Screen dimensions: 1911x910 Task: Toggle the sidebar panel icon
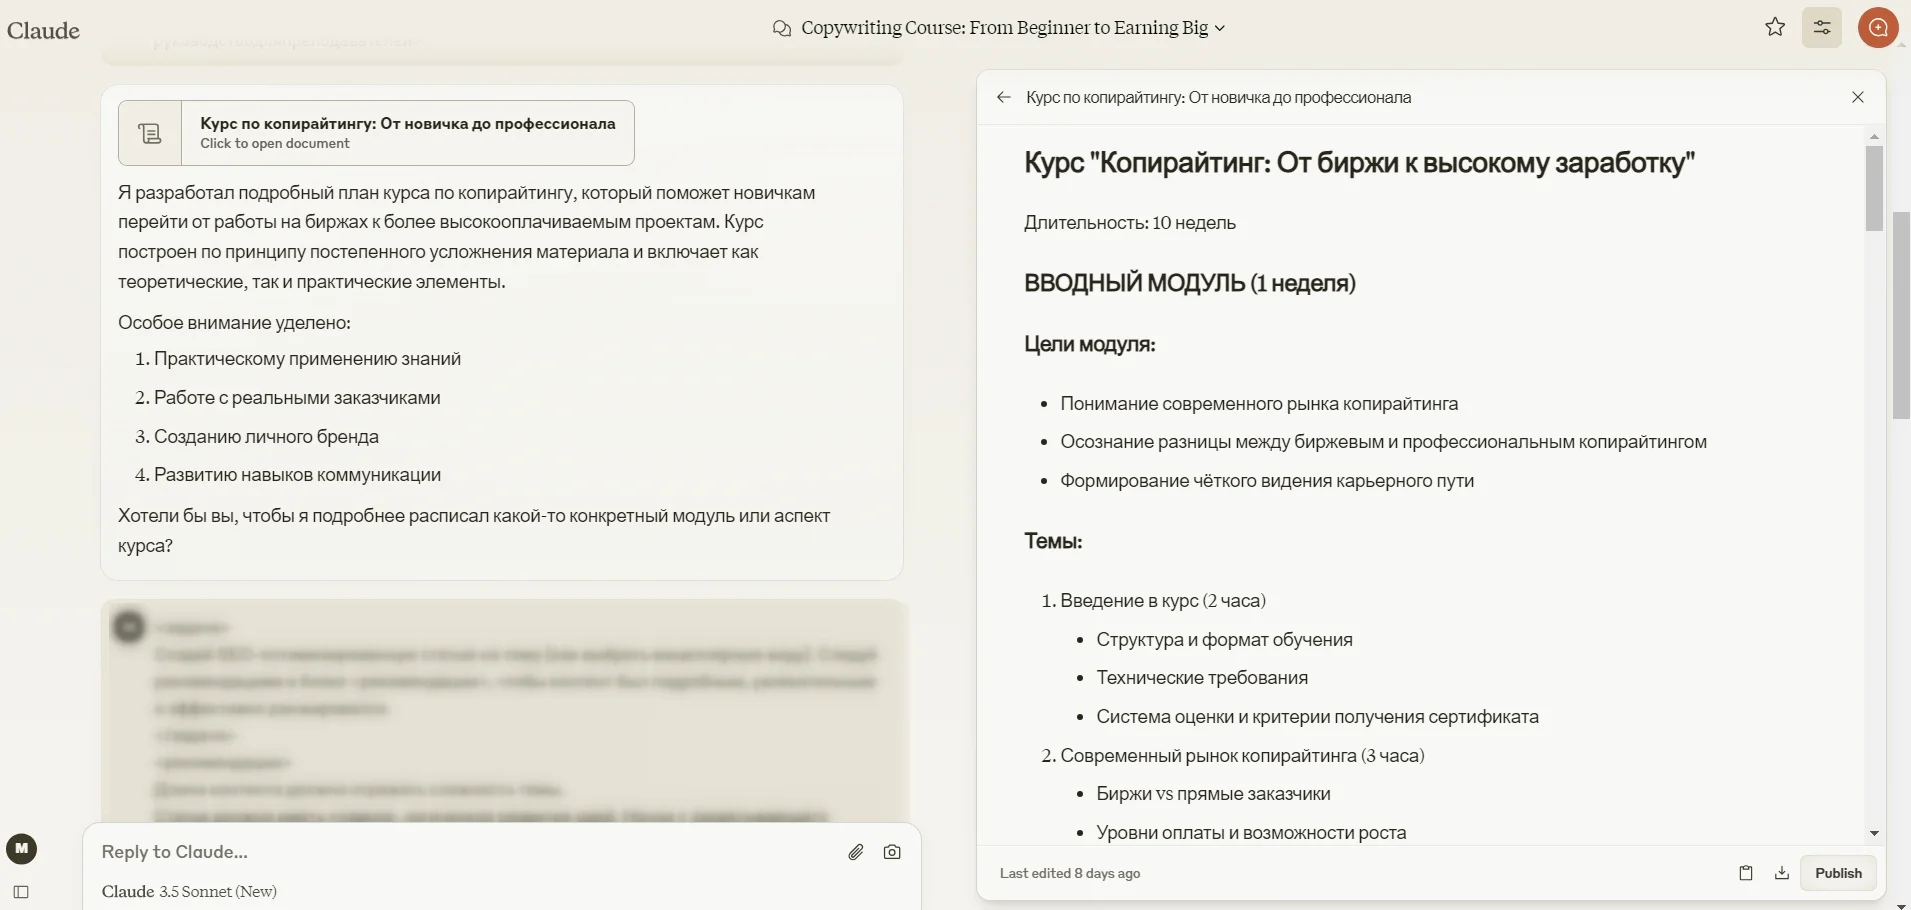(21, 892)
